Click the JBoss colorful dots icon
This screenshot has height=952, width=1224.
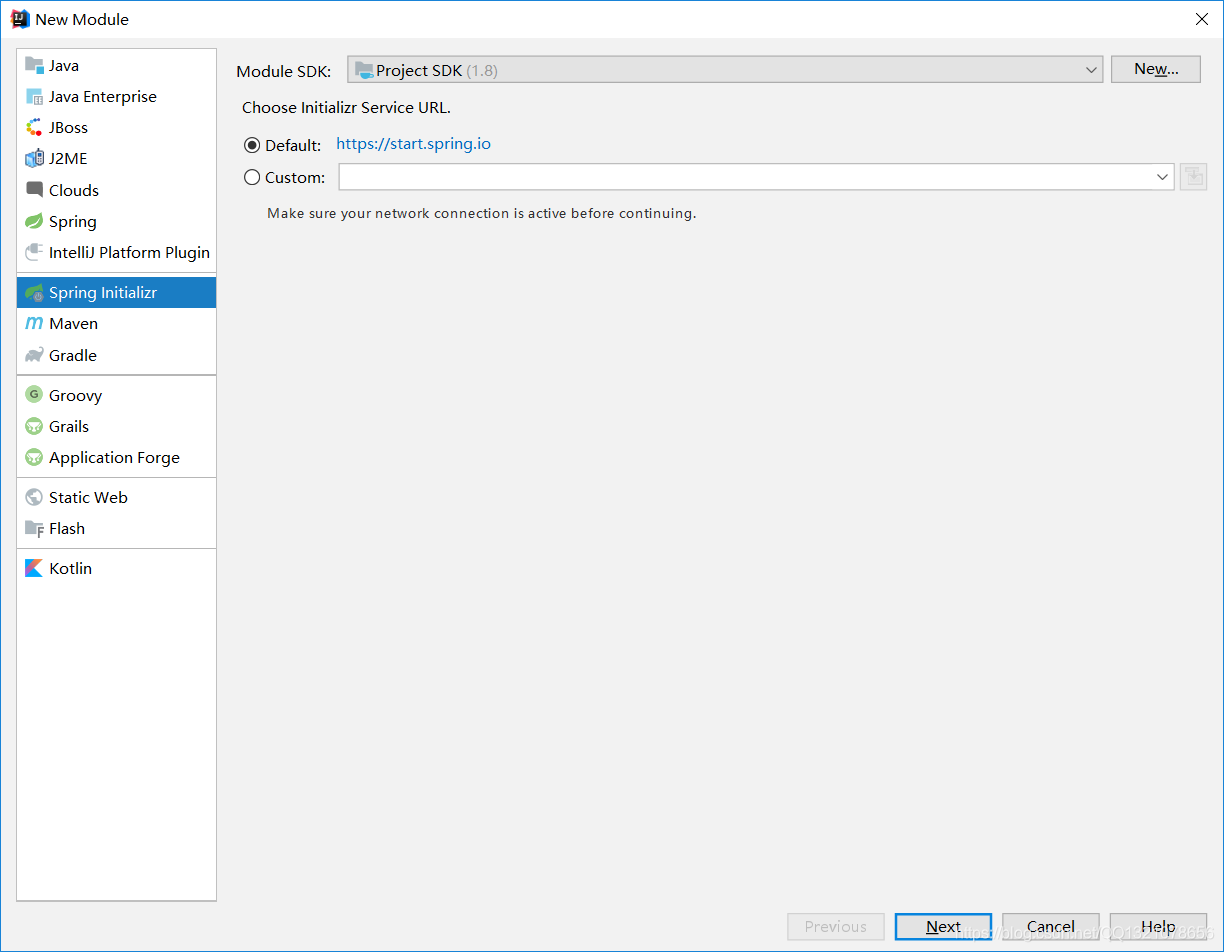pyautogui.click(x=34, y=127)
